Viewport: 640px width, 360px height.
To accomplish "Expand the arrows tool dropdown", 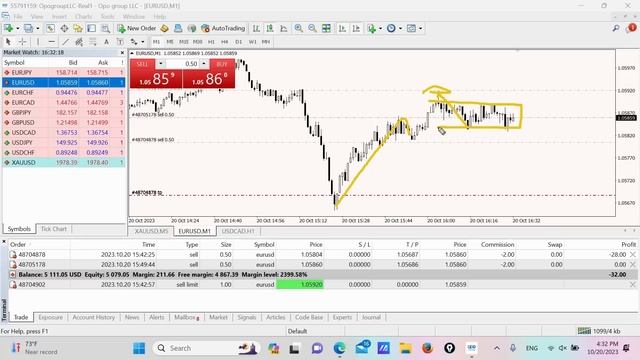I will 142,42.
